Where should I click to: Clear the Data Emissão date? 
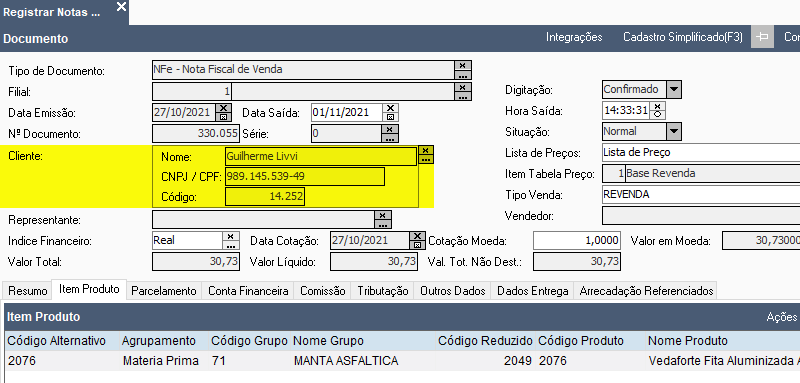[223, 108]
